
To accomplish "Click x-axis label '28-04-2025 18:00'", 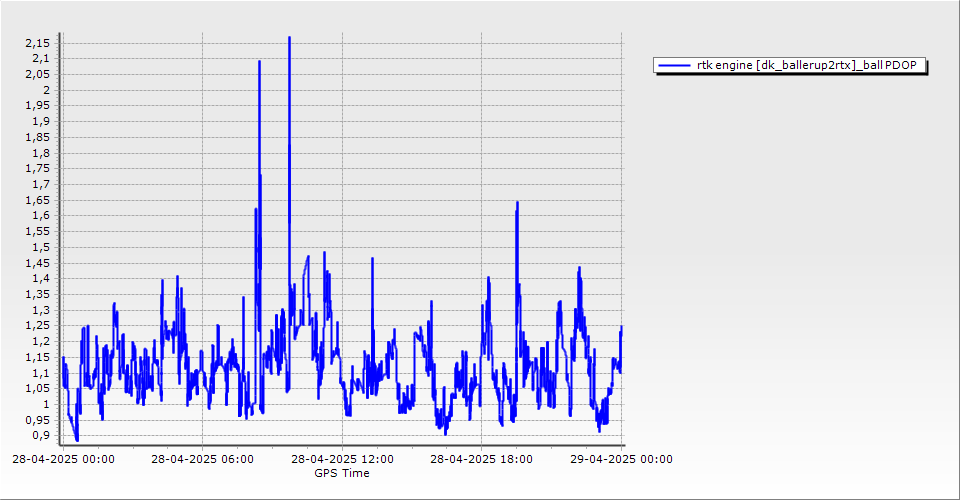I will [x=481, y=459].
